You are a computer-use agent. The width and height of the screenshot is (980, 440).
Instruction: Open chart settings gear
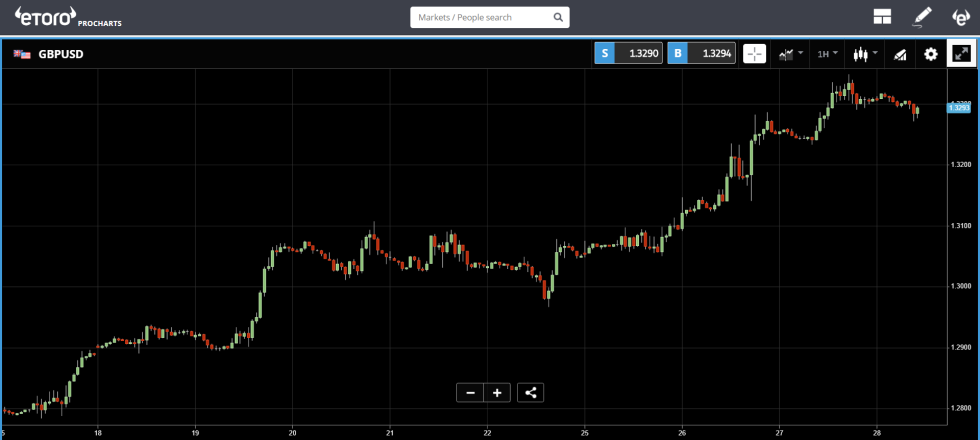[931, 54]
